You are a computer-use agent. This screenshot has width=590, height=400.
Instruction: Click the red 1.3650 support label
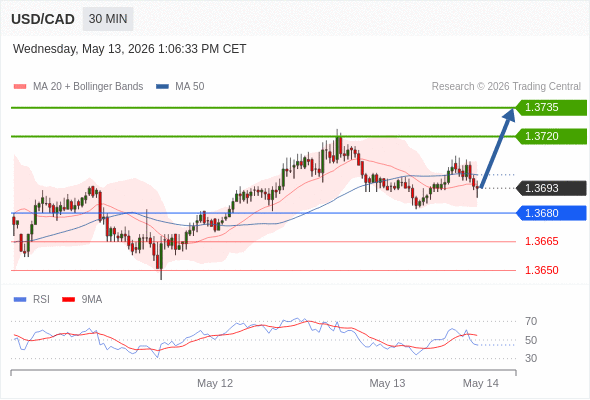(541, 270)
